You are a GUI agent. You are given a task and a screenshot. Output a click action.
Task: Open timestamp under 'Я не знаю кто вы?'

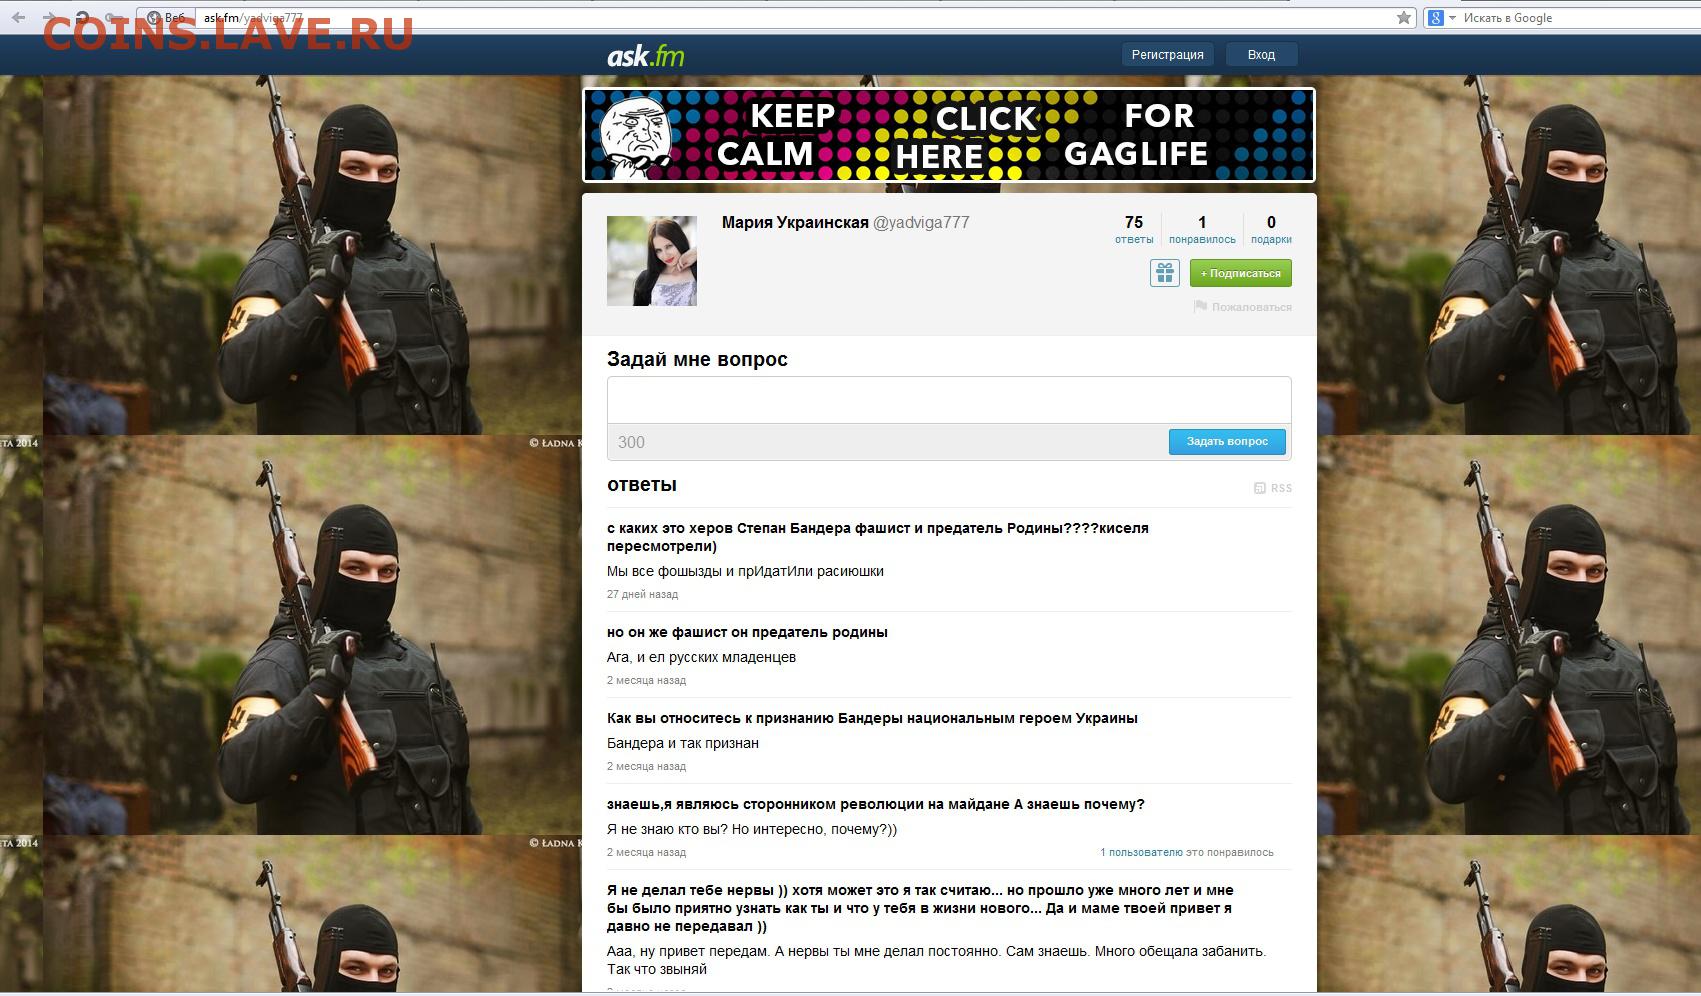pyautogui.click(x=646, y=852)
